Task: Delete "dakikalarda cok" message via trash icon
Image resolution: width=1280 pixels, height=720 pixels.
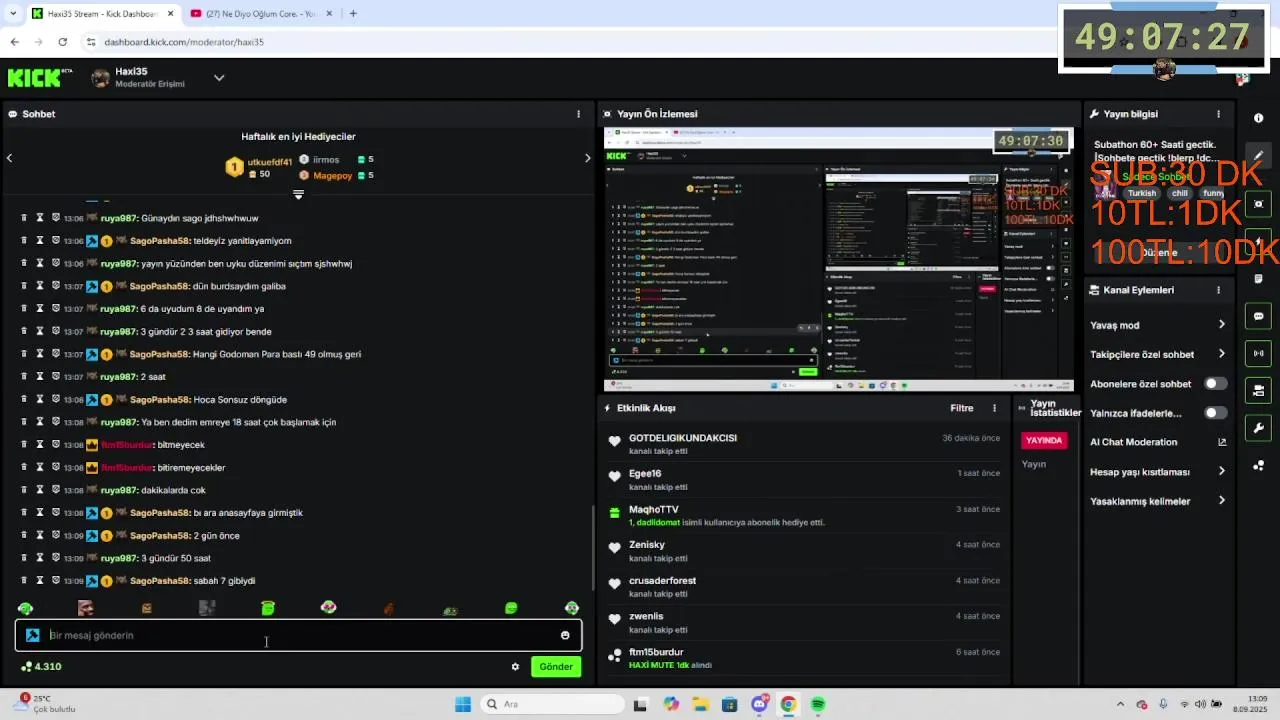Action: coord(24,490)
